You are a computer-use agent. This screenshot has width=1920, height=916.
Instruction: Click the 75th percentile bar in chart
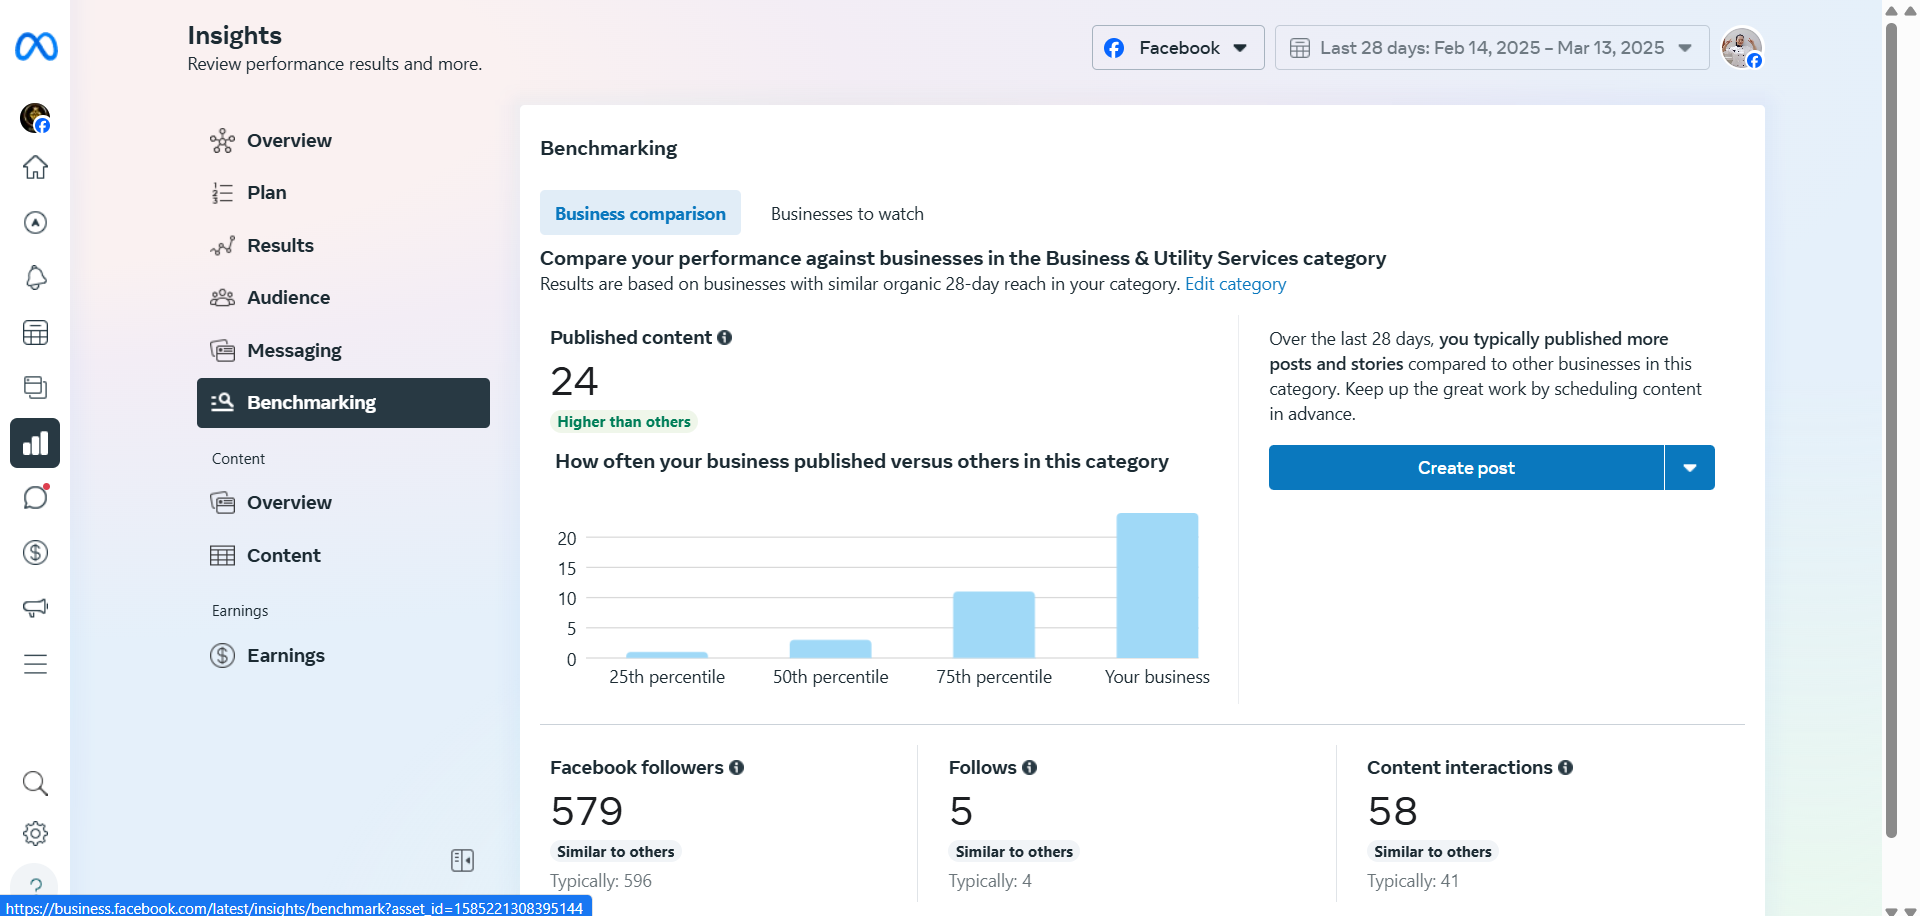[x=994, y=625]
